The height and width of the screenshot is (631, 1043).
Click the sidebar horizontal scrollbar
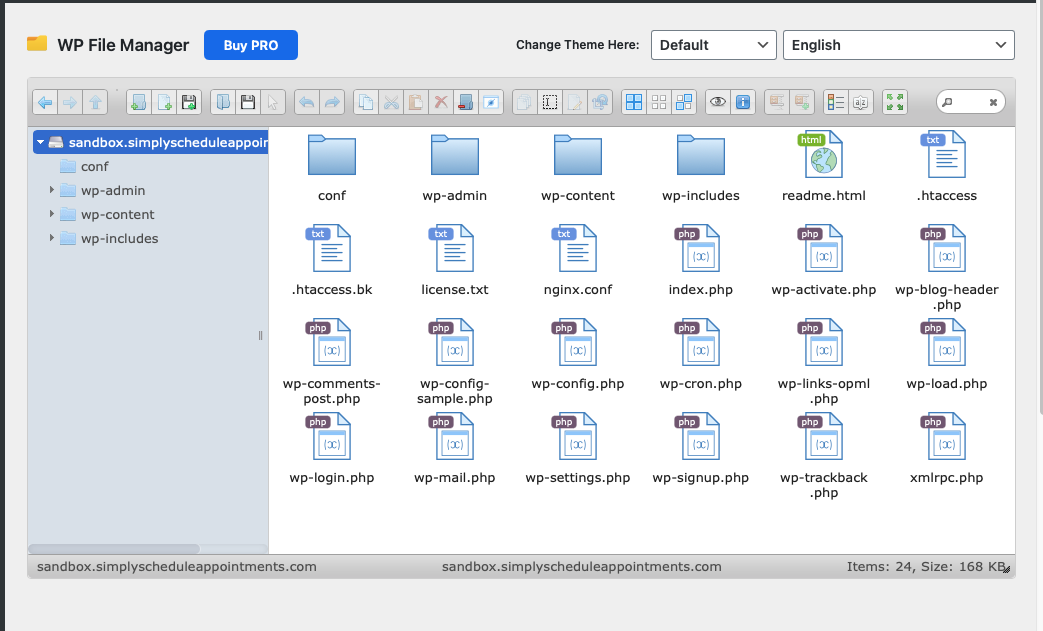tap(114, 548)
